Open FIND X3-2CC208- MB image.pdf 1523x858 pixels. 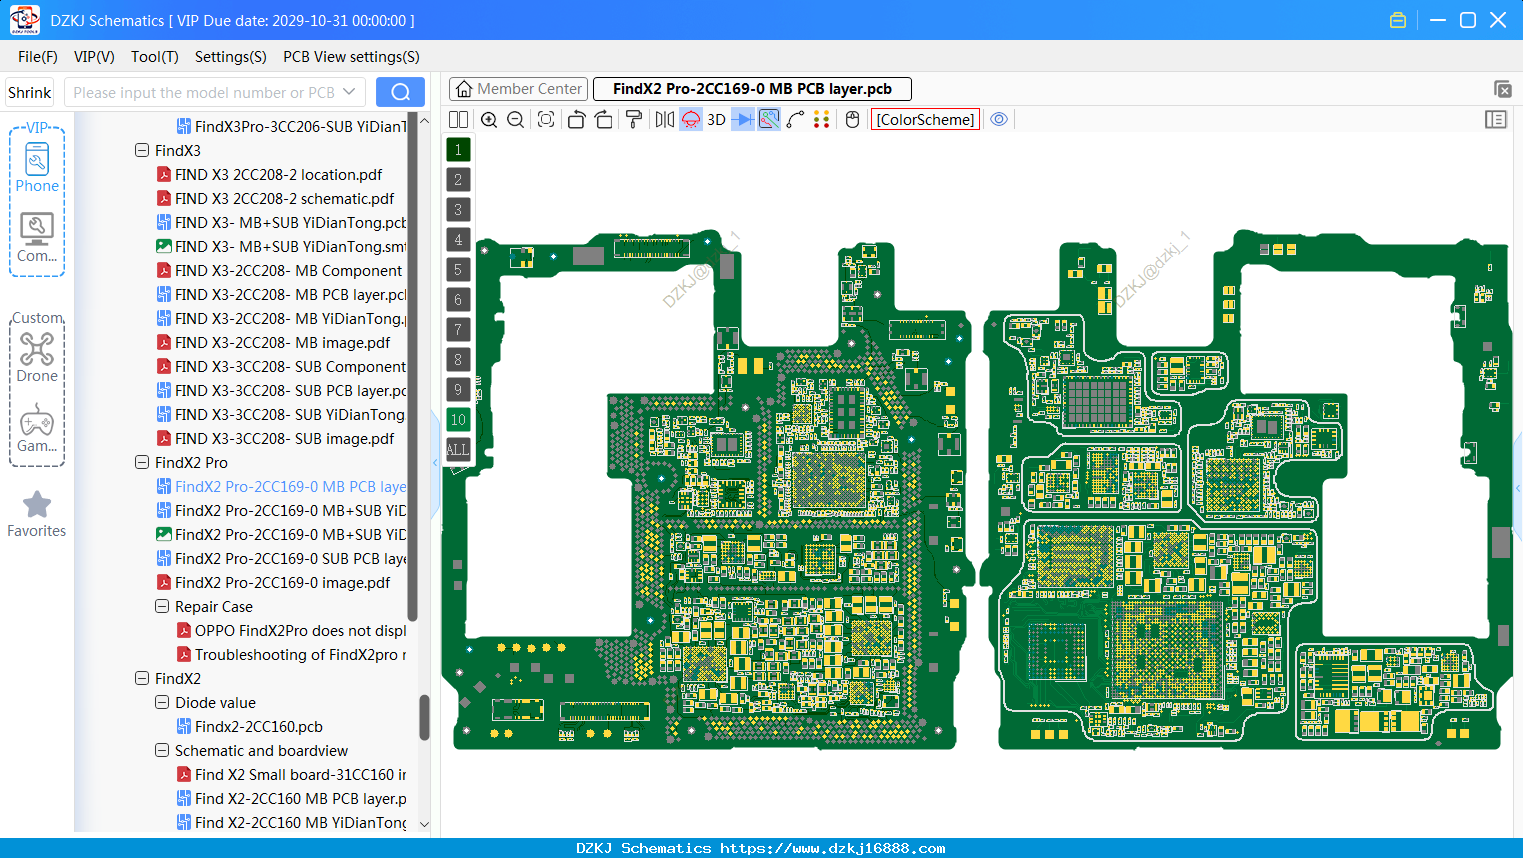[282, 342]
